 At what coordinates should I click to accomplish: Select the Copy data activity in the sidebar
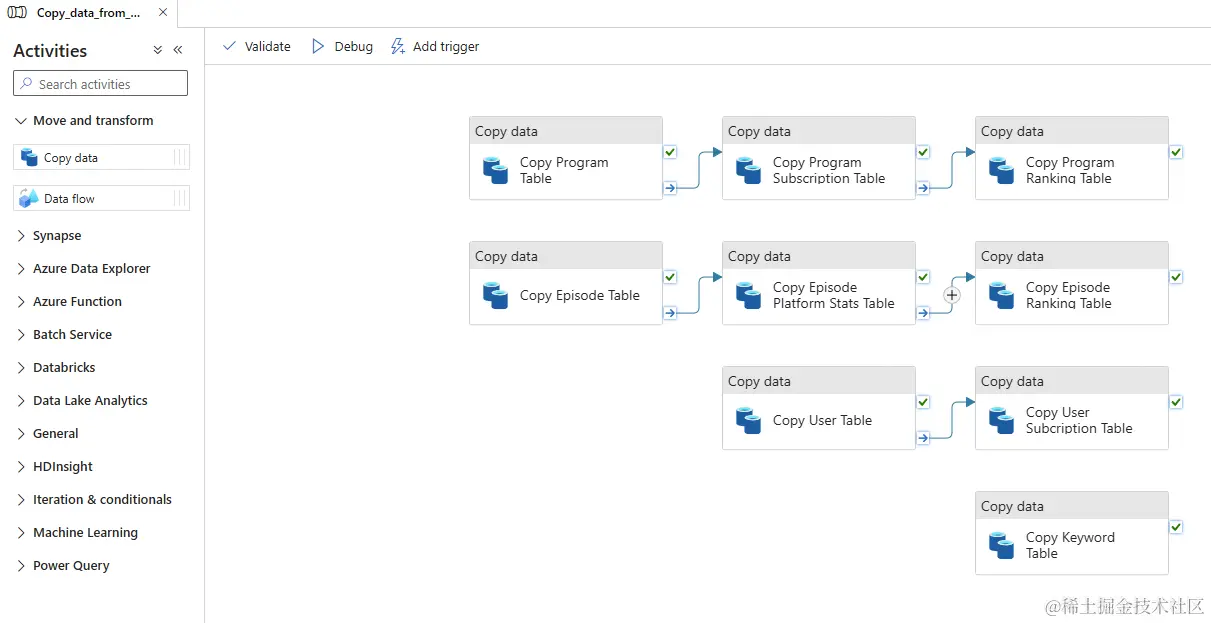tap(101, 157)
